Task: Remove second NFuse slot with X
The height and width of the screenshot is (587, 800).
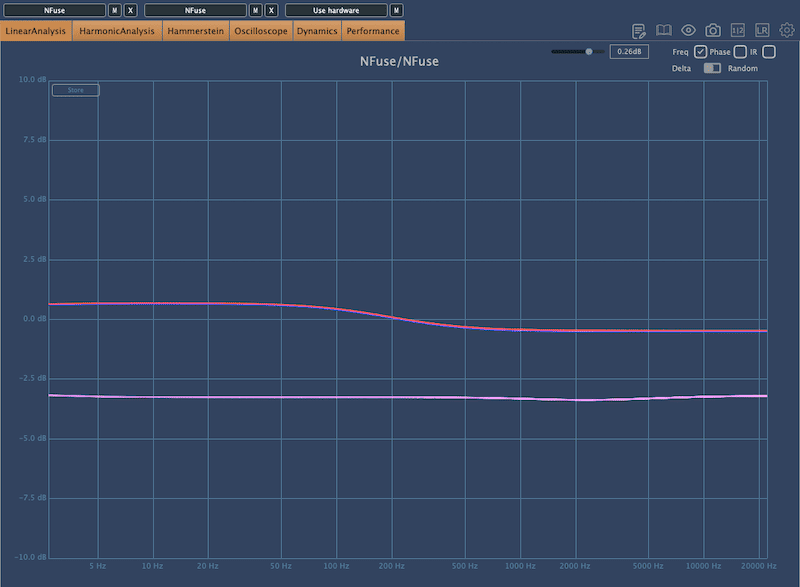Action: click(271, 10)
